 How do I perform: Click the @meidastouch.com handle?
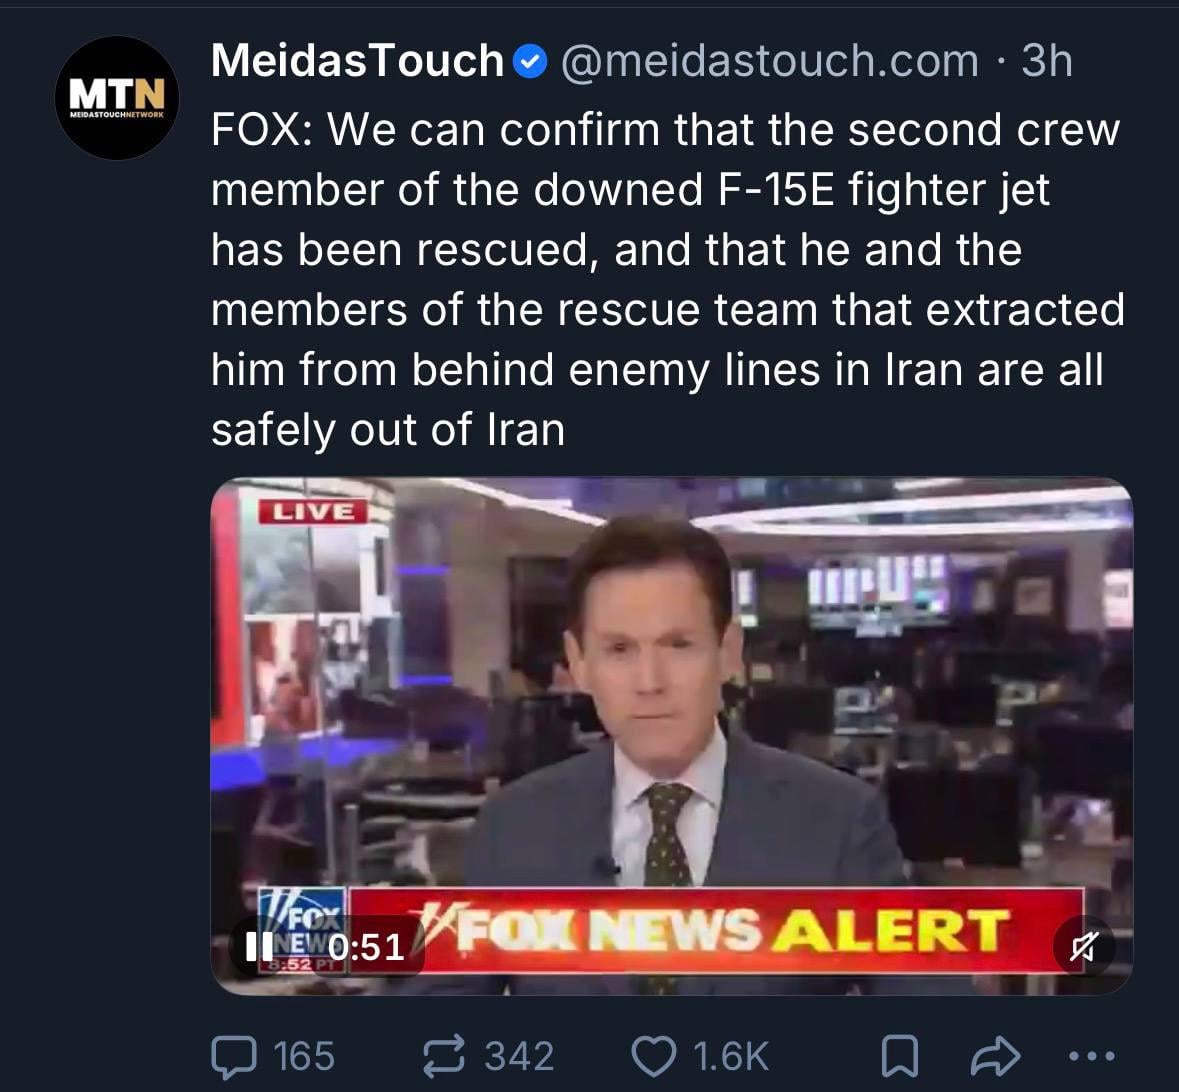770,61
